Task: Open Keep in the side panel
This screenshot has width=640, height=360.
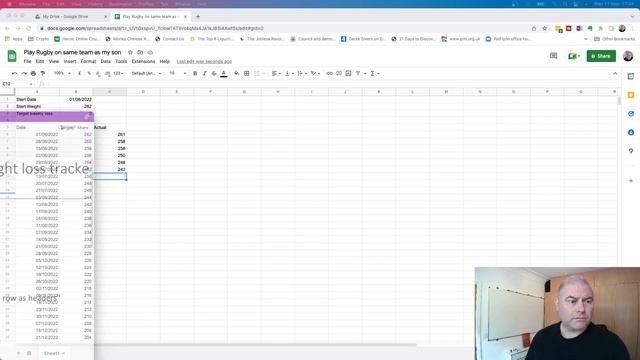Action: click(631, 95)
